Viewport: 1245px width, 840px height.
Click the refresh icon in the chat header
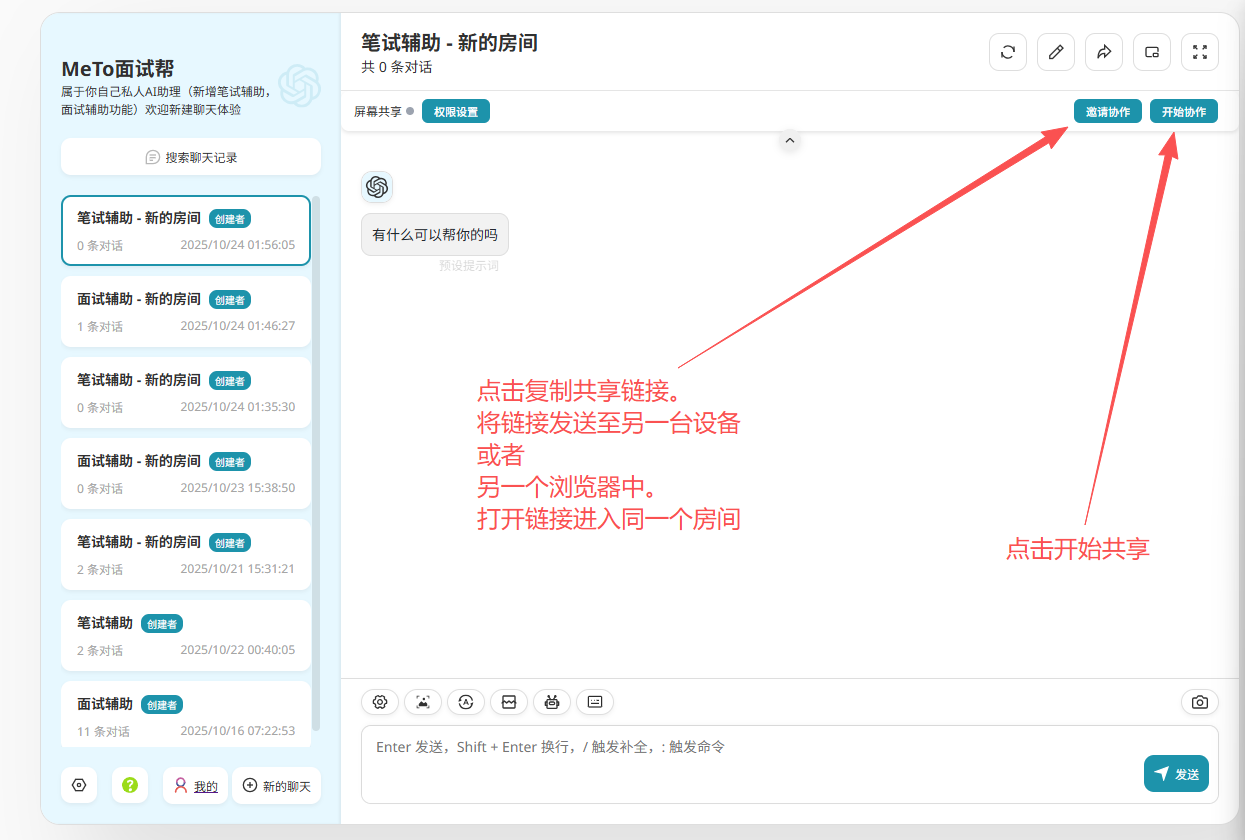(1008, 52)
